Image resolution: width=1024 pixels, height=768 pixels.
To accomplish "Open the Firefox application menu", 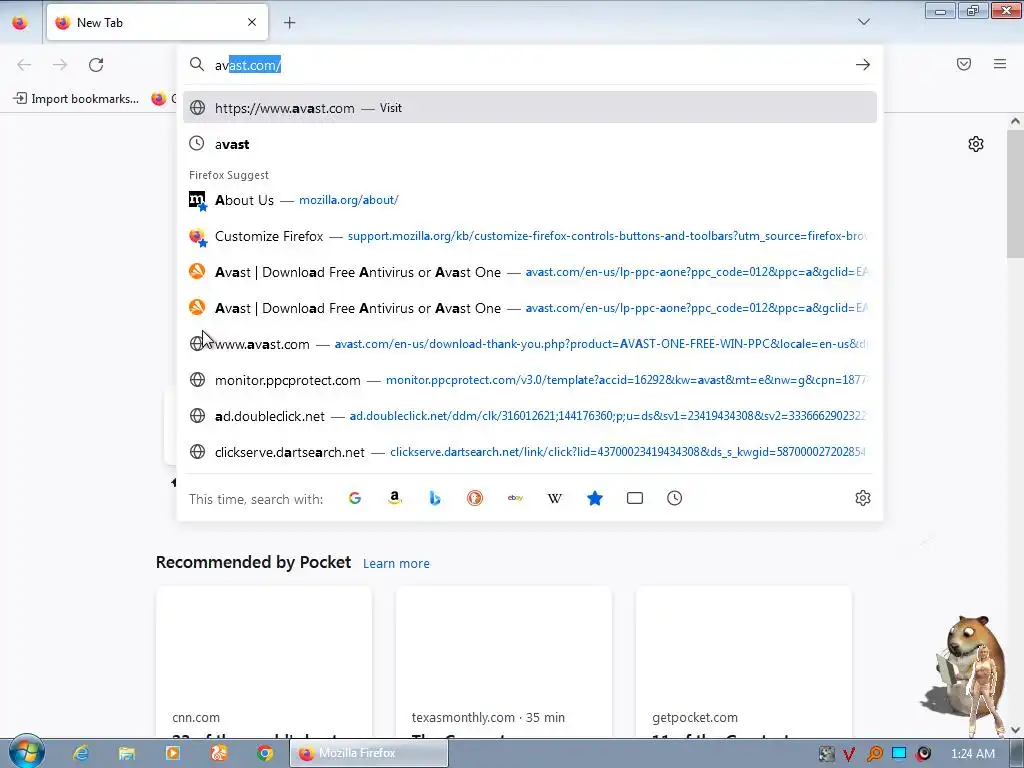I will coord(1000,64).
